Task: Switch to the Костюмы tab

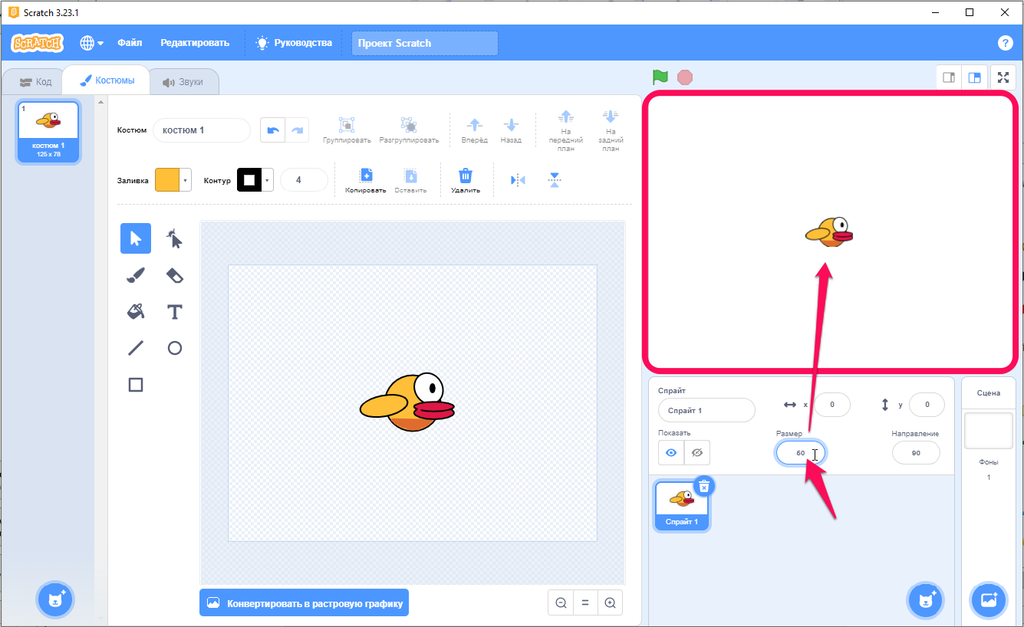Action: tap(106, 80)
